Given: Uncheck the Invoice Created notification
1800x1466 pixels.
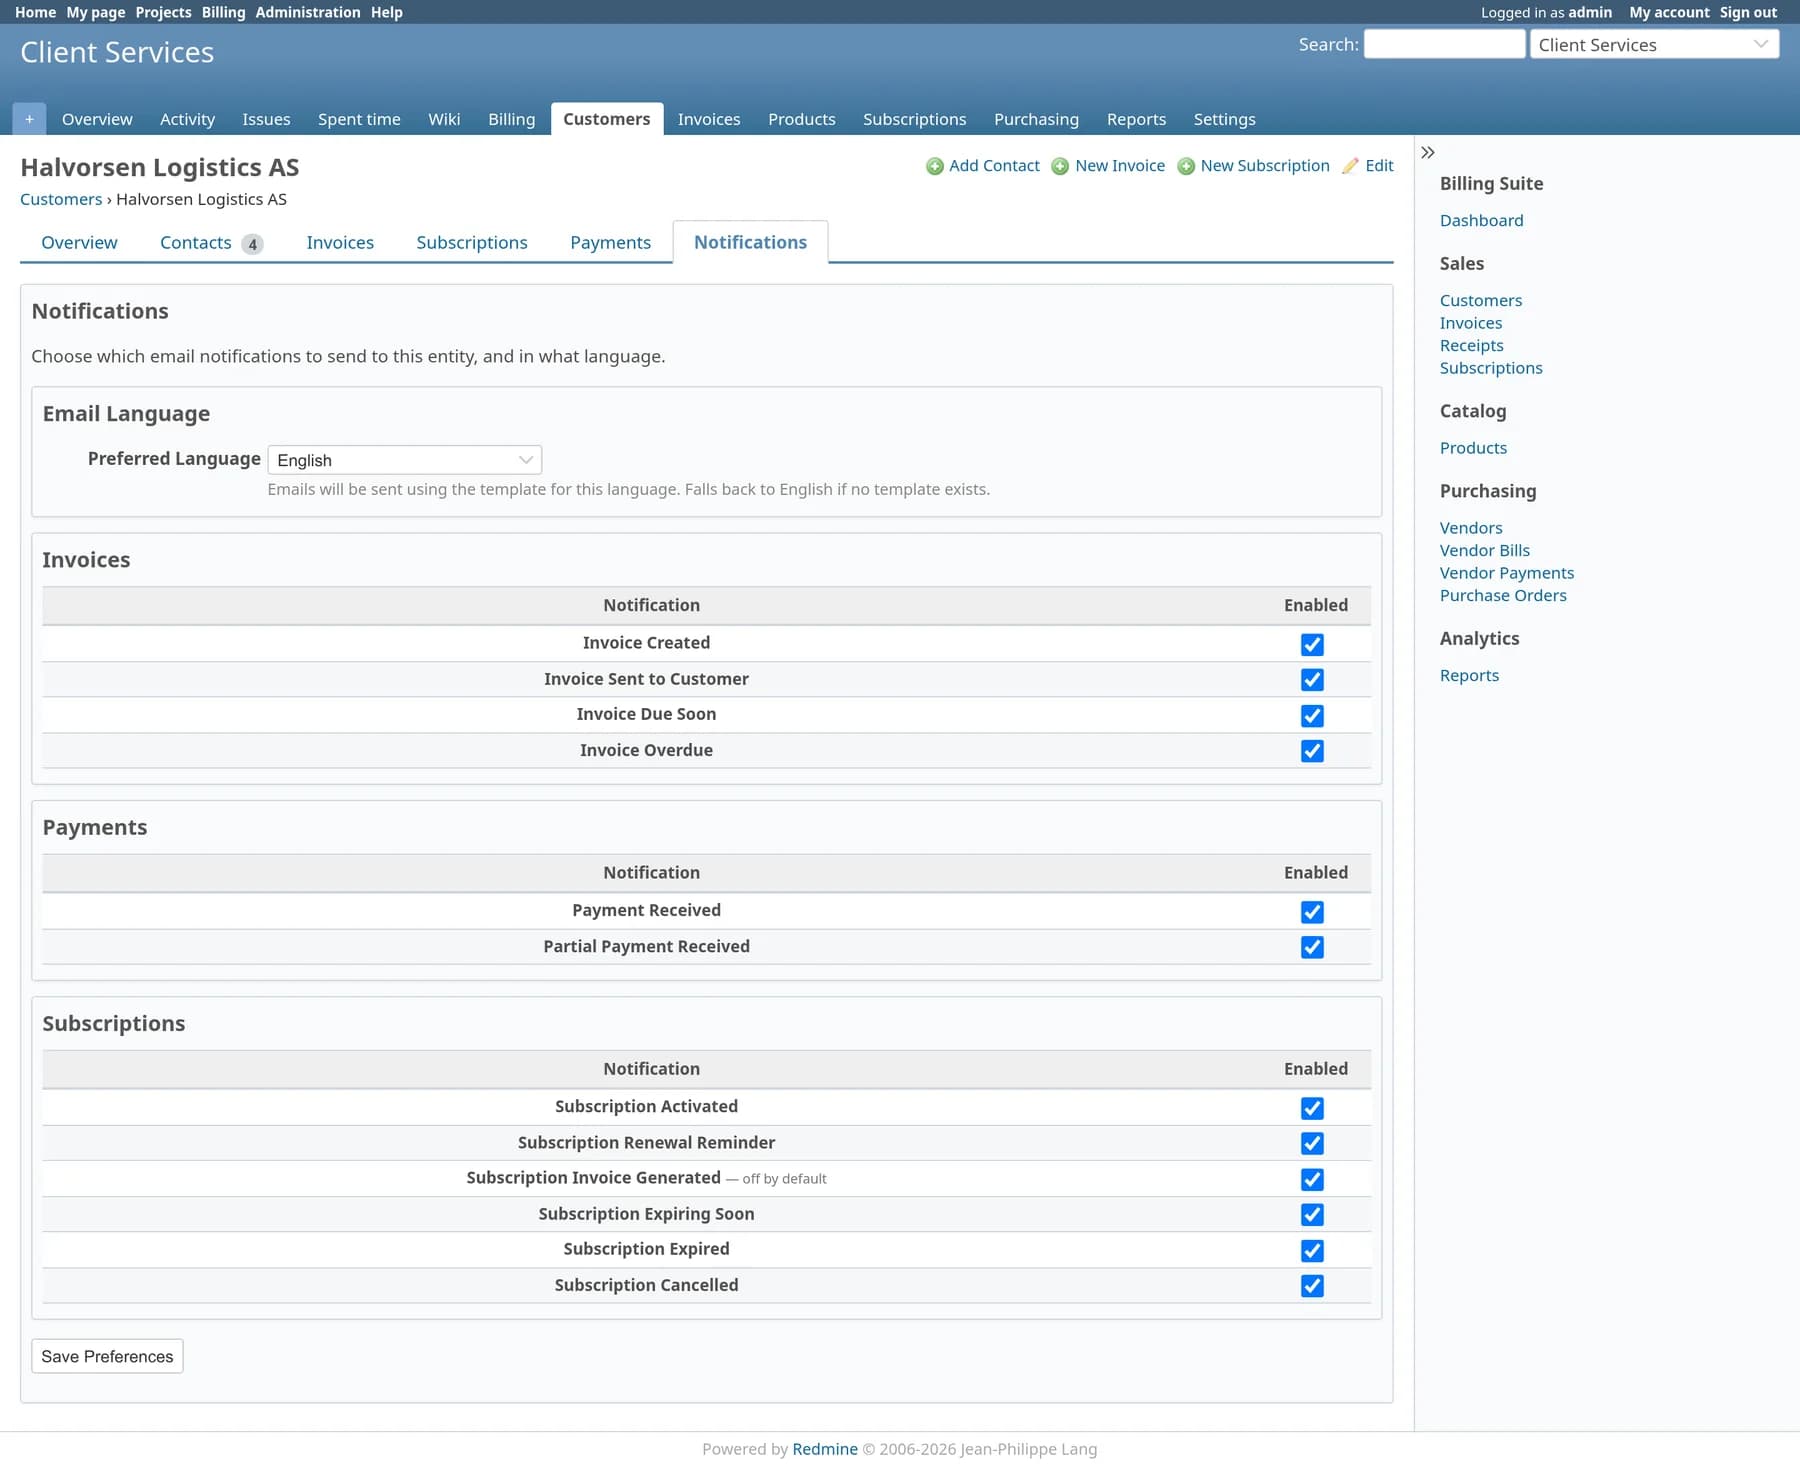Looking at the screenshot, I should pyautogui.click(x=1312, y=645).
